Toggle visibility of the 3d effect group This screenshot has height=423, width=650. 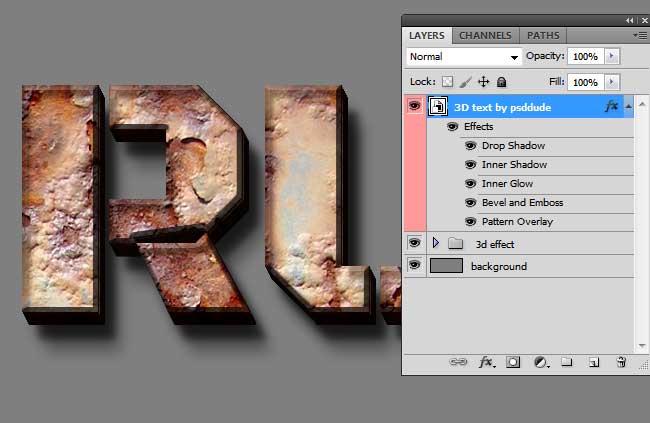414,243
